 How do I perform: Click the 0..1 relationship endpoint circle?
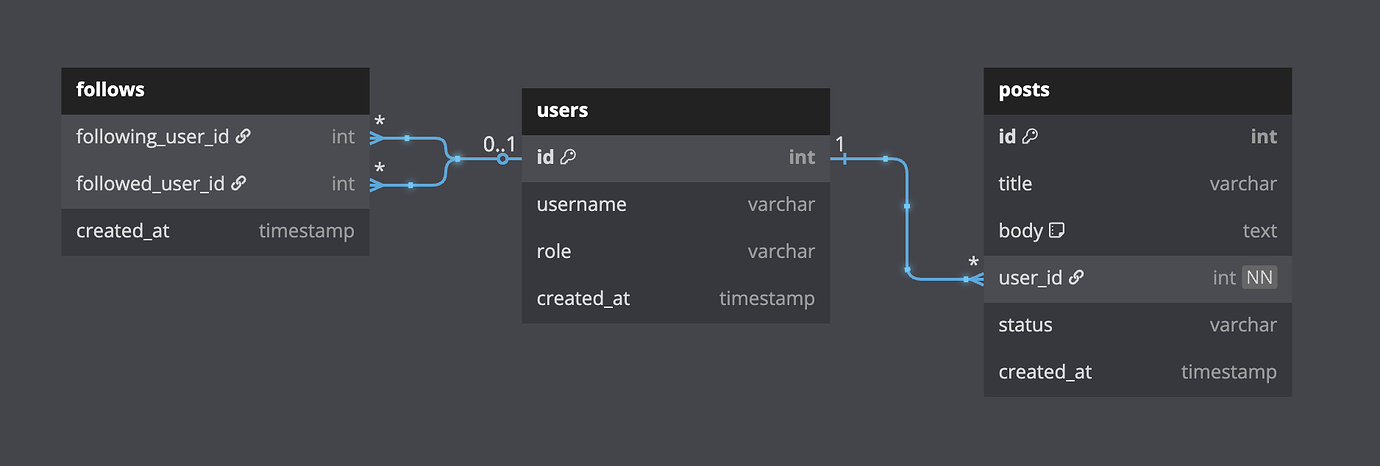point(503,158)
